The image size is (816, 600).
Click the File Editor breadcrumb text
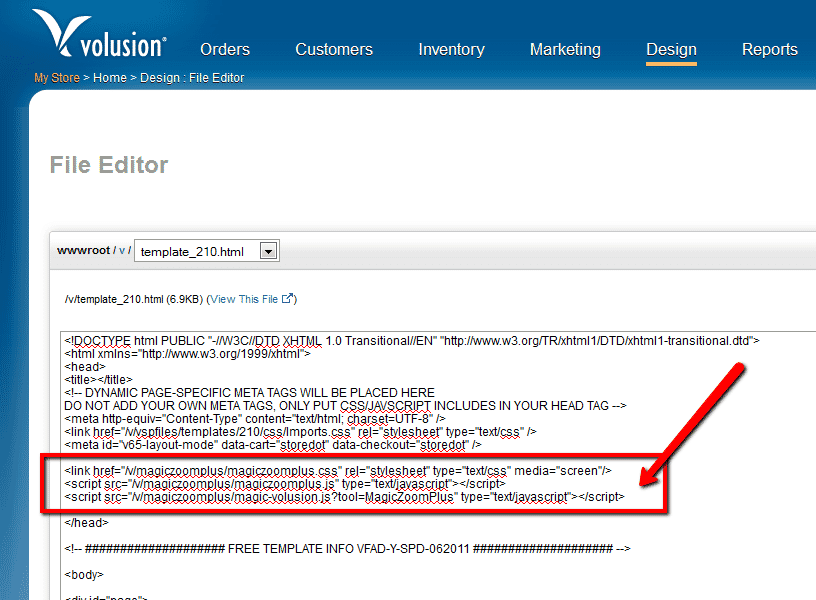pos(216,78)
